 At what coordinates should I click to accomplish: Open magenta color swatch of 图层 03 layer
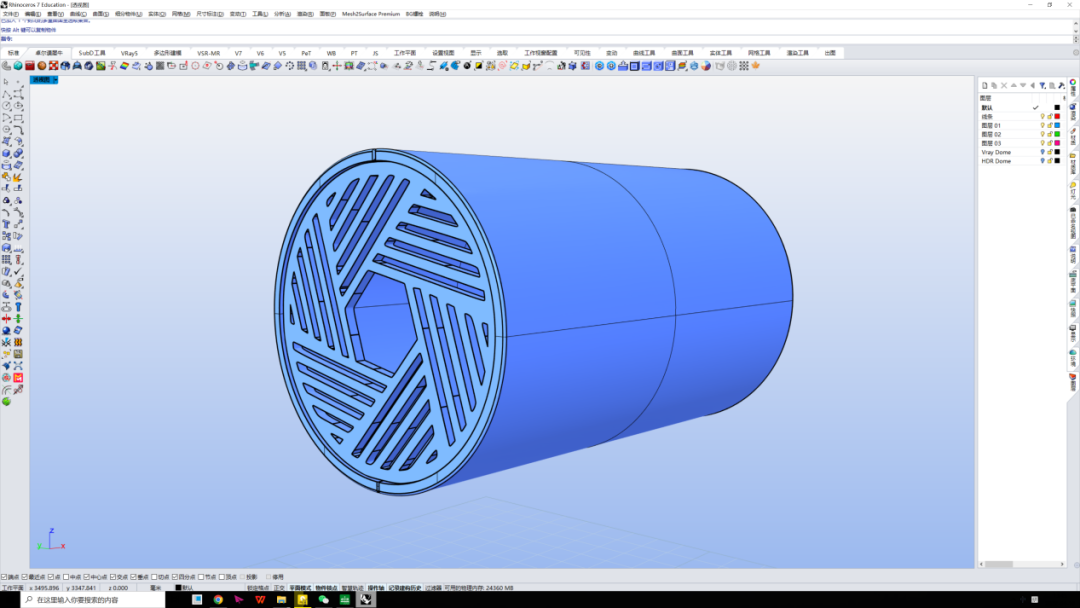tap(1057, 143)
